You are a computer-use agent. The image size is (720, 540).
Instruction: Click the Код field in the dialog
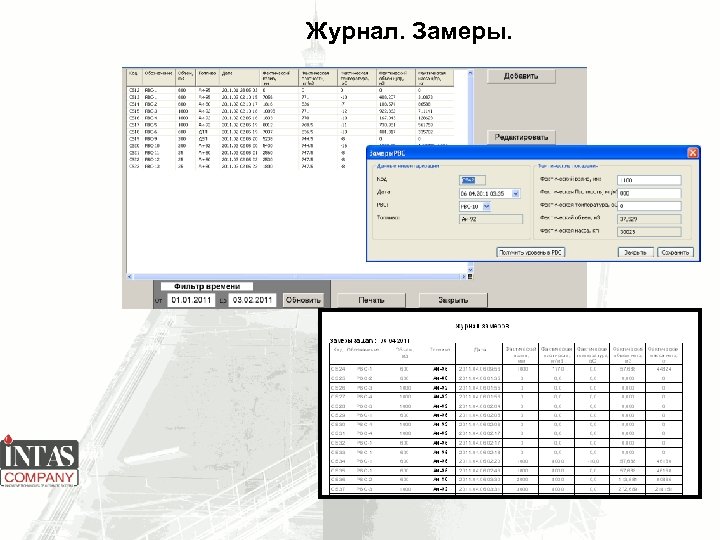point(472,180)
